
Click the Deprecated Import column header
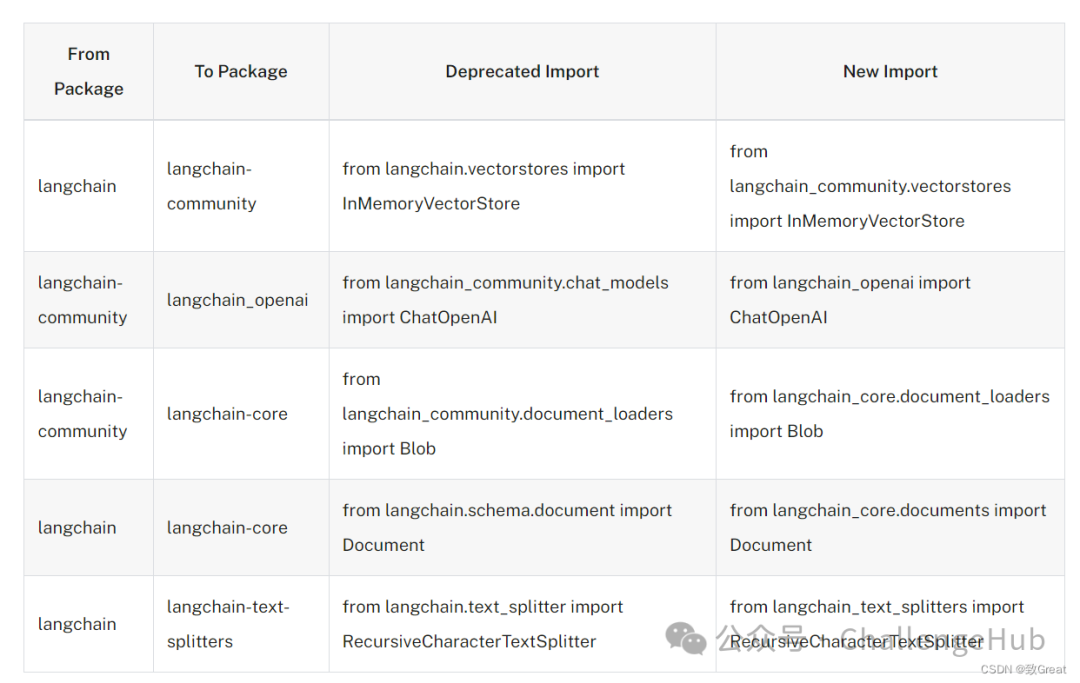coord(522,72)
